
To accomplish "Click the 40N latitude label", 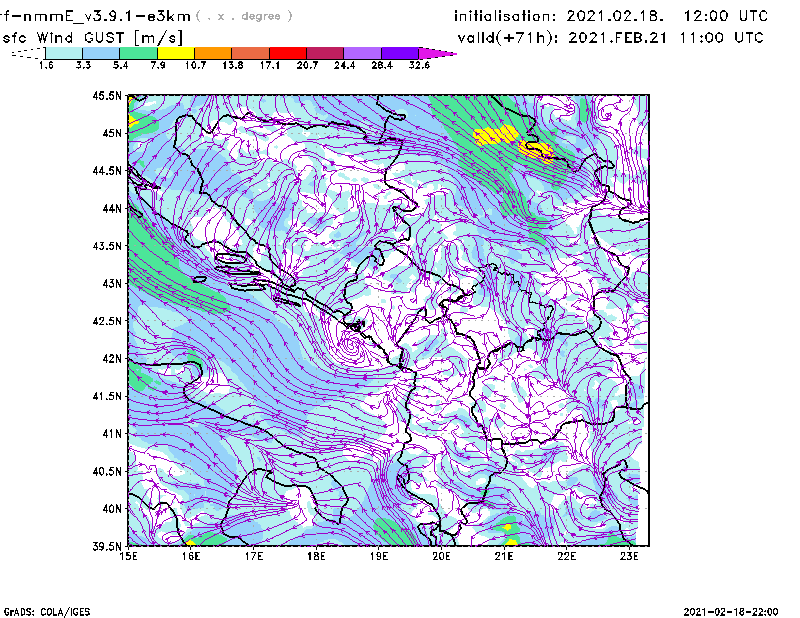I will click(x=112, y=509).
